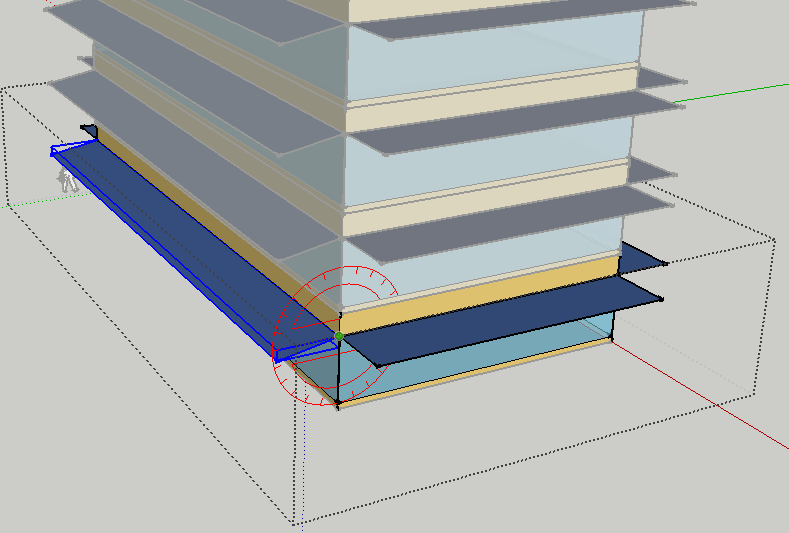
Task: Click the ground floor light blue glass wall
Action: (x=478, y=360)
